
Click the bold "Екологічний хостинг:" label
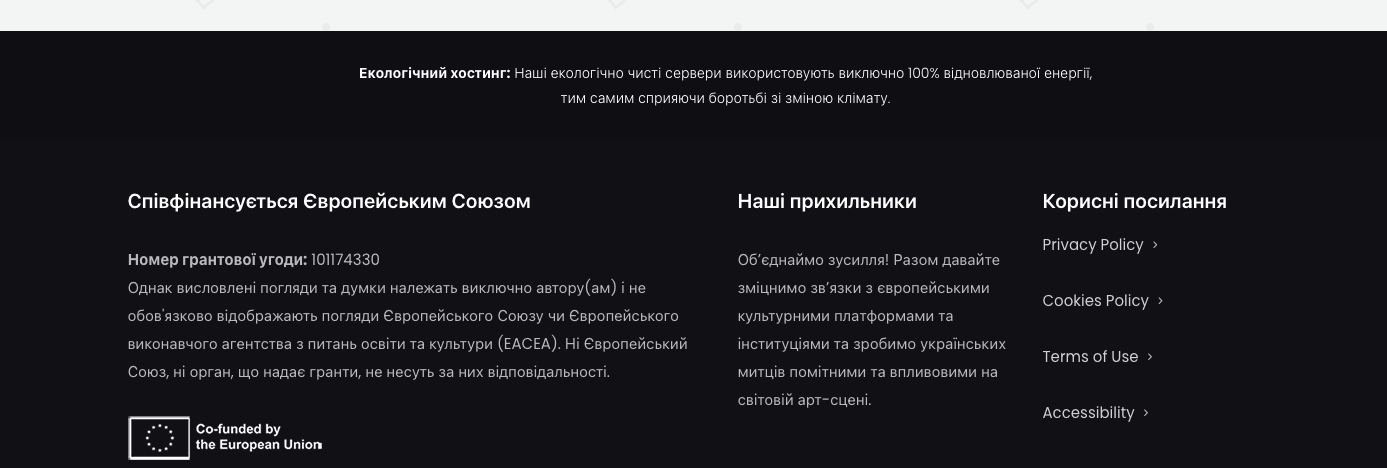[x=434, y=74]
